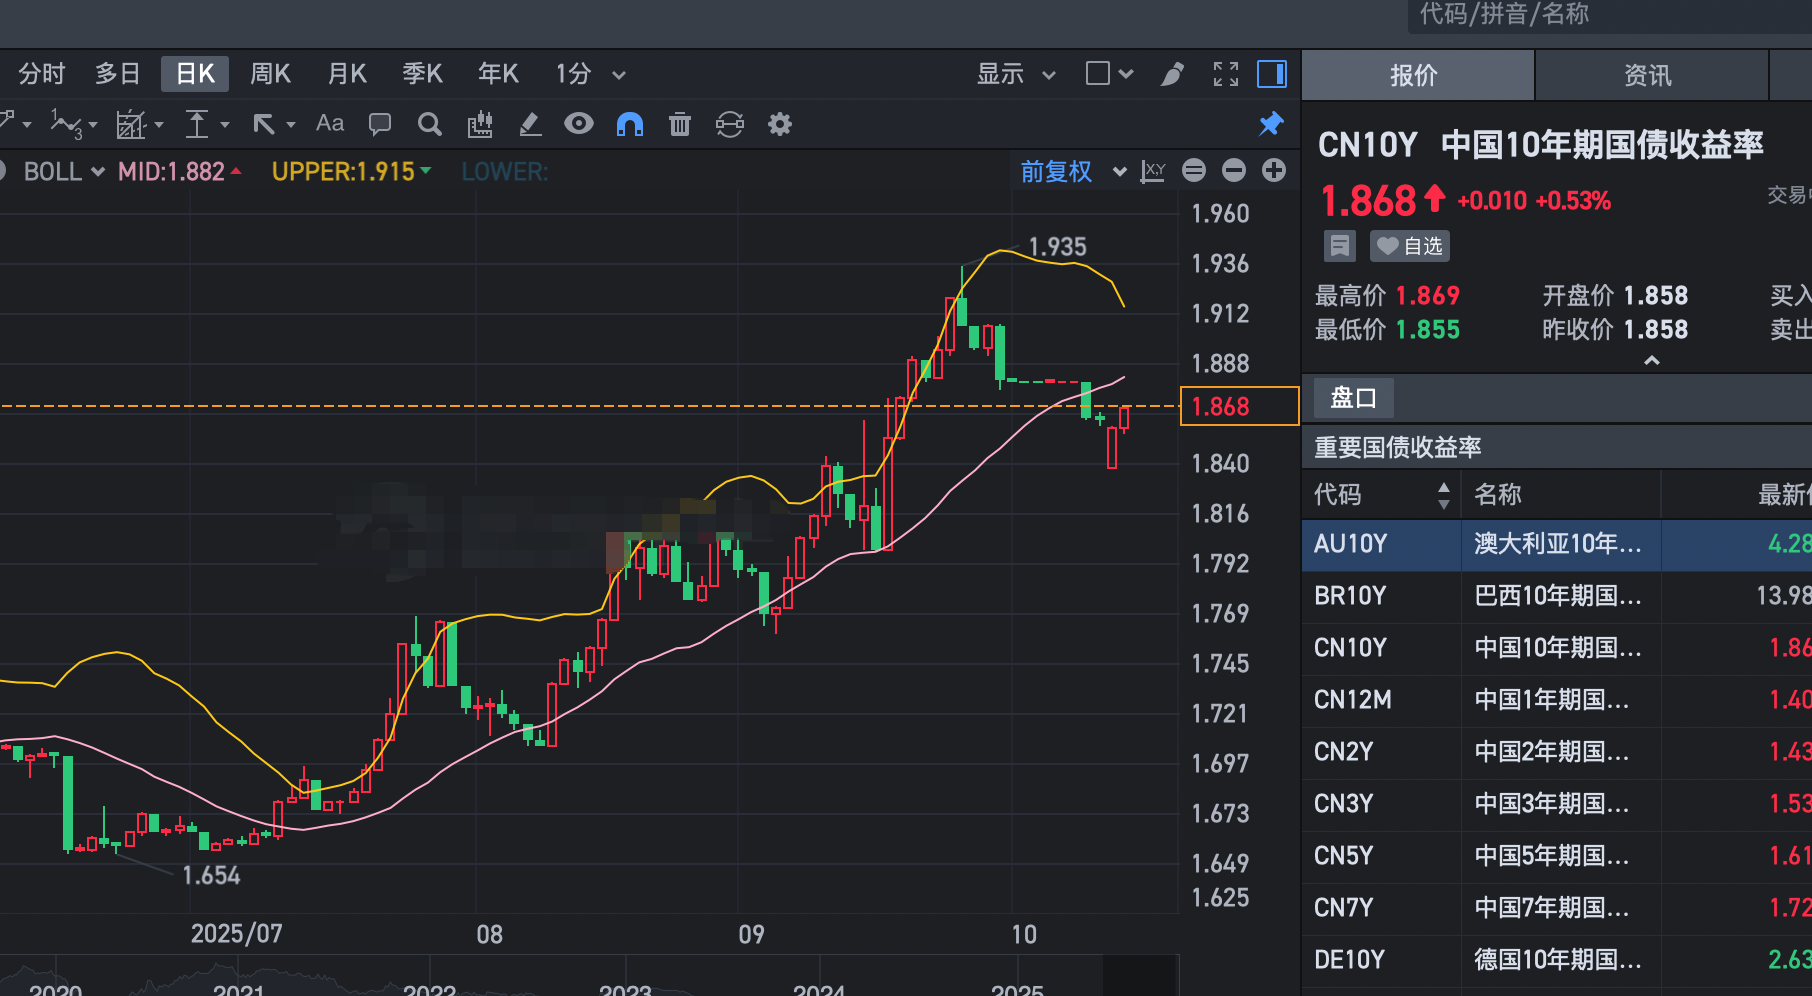Screen dimensions: 1812x996
Task: Toggle the right sidebar panel
Action: pyautogui.click(x=1272, y=74)
